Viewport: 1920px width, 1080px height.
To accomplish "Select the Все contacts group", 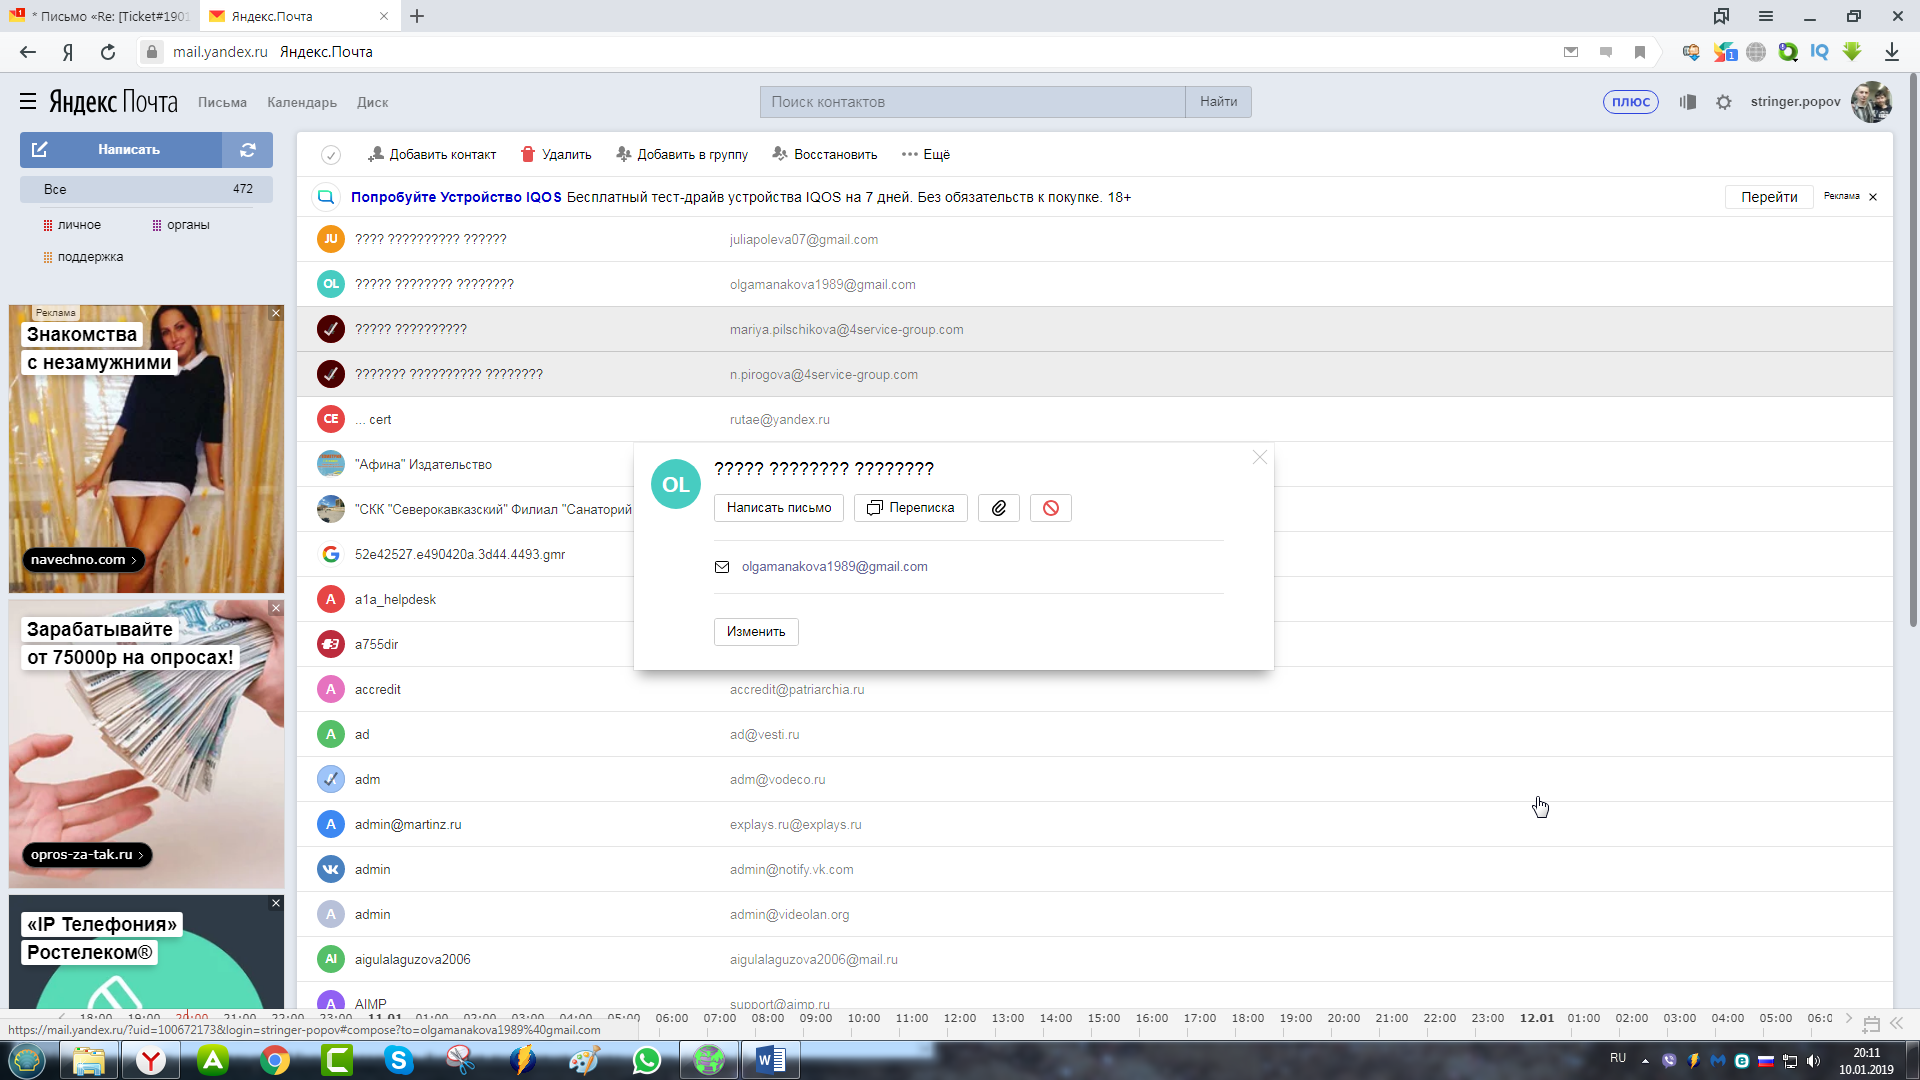I will tap(146, 189).
